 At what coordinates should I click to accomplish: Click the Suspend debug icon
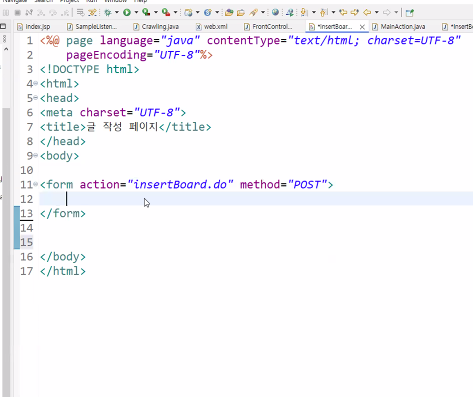tap(6, 13)
